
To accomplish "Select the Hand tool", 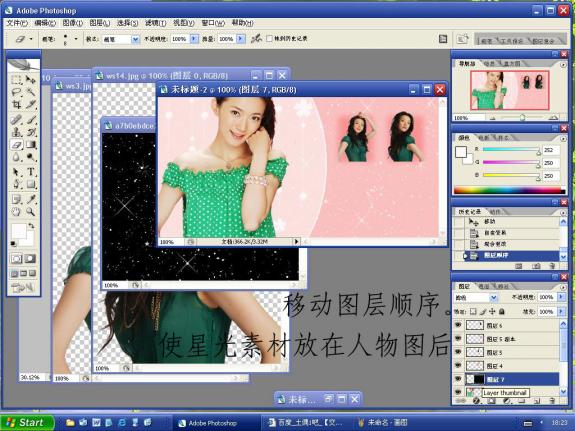I will coord(17,212).
